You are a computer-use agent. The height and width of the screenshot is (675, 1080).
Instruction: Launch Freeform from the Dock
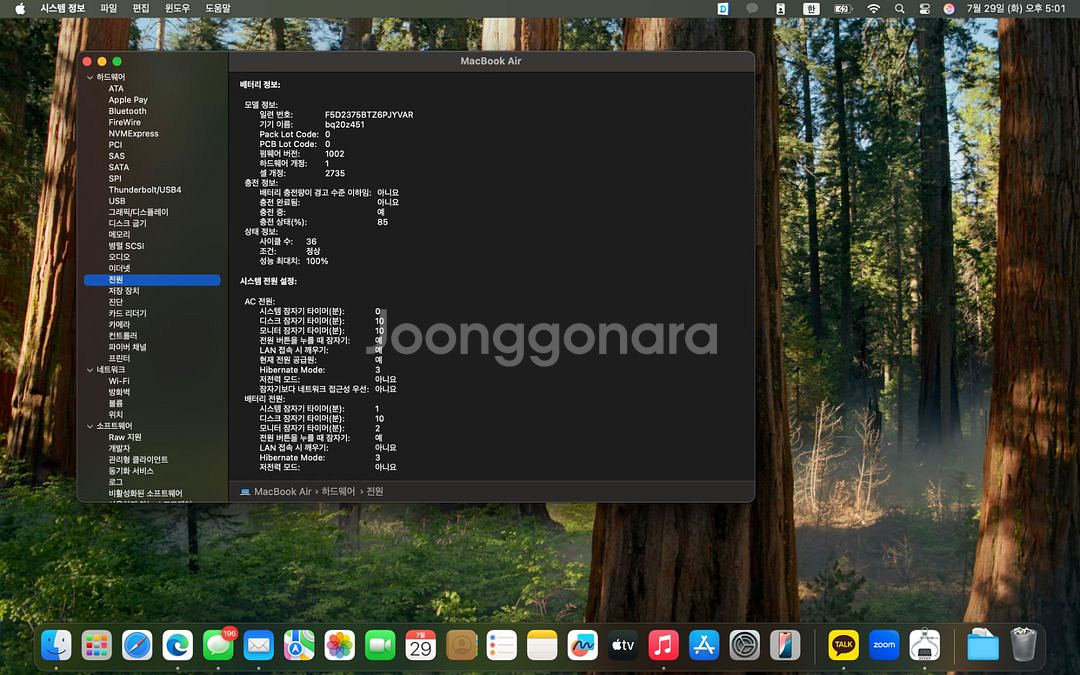583,645
